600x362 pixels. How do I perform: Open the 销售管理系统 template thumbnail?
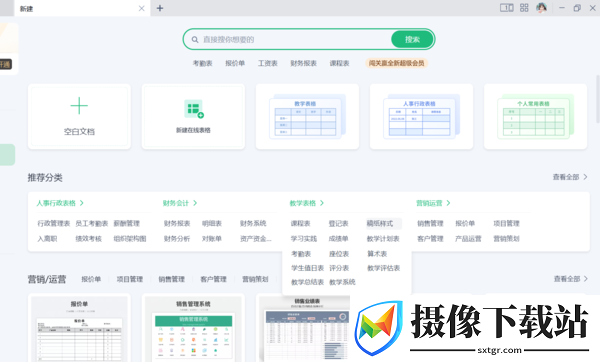coord(193,328)
